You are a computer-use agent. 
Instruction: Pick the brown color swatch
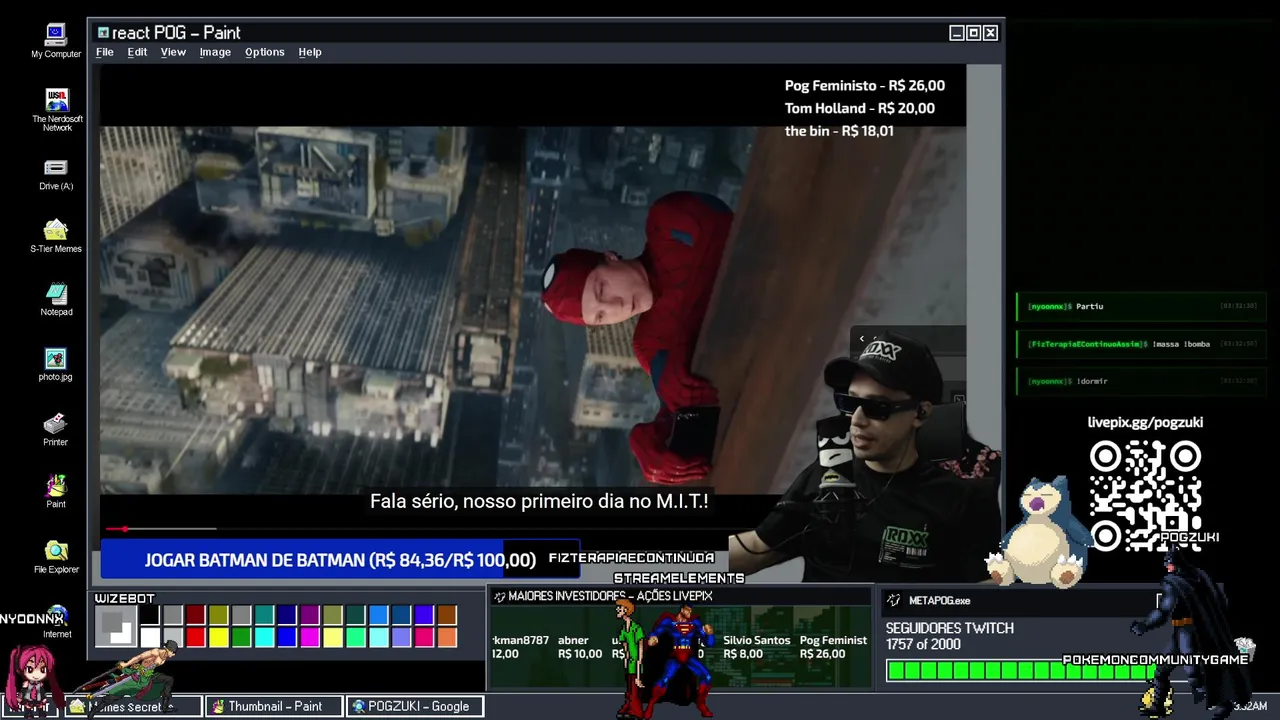pyautogui.click(x=447, y=615)
